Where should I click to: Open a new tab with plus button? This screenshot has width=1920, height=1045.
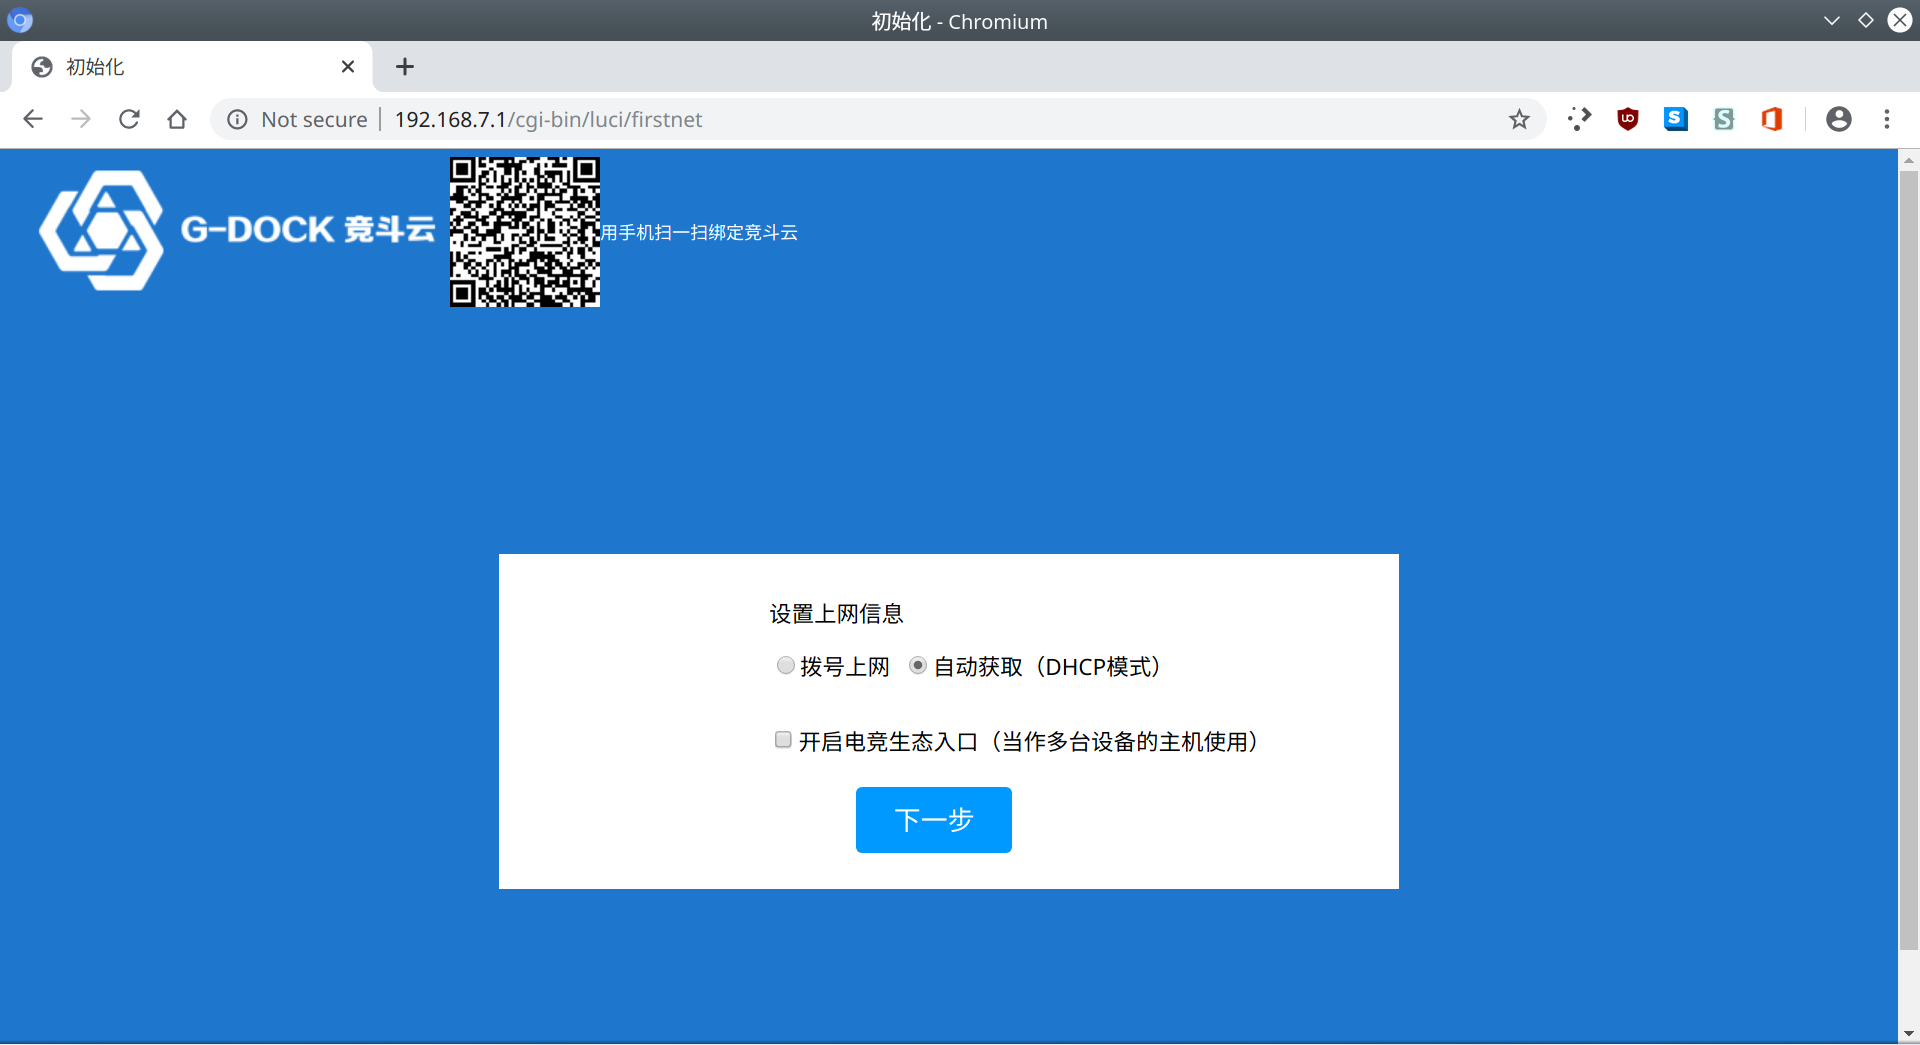pos(404,67)
